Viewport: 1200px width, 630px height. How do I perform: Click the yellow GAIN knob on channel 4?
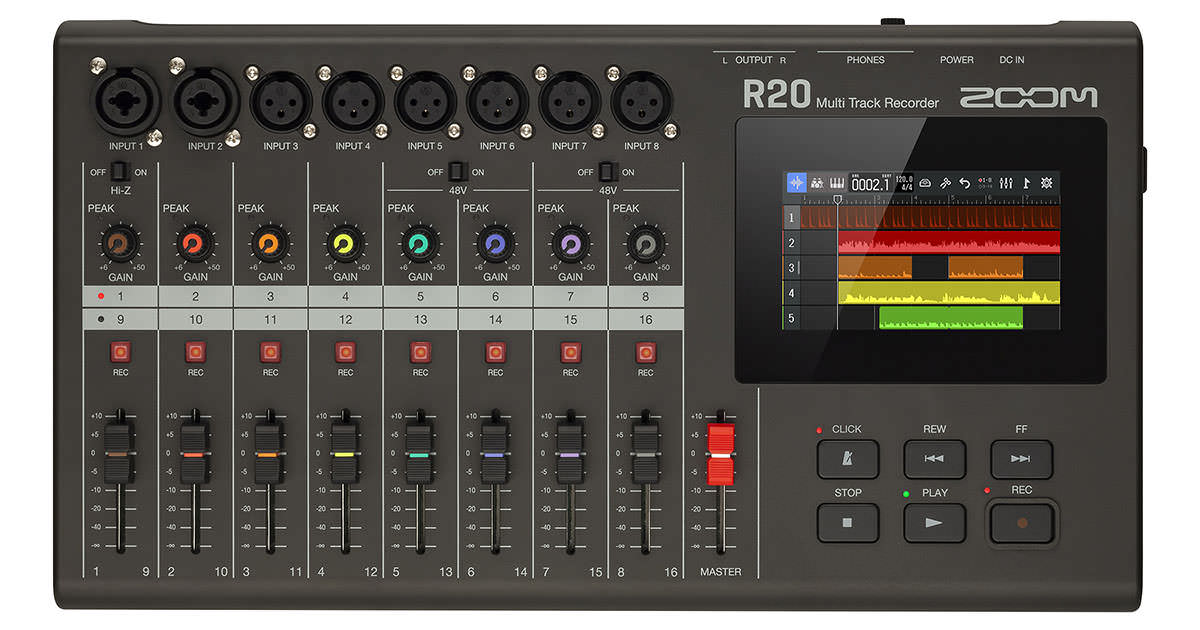coord(345,243)
